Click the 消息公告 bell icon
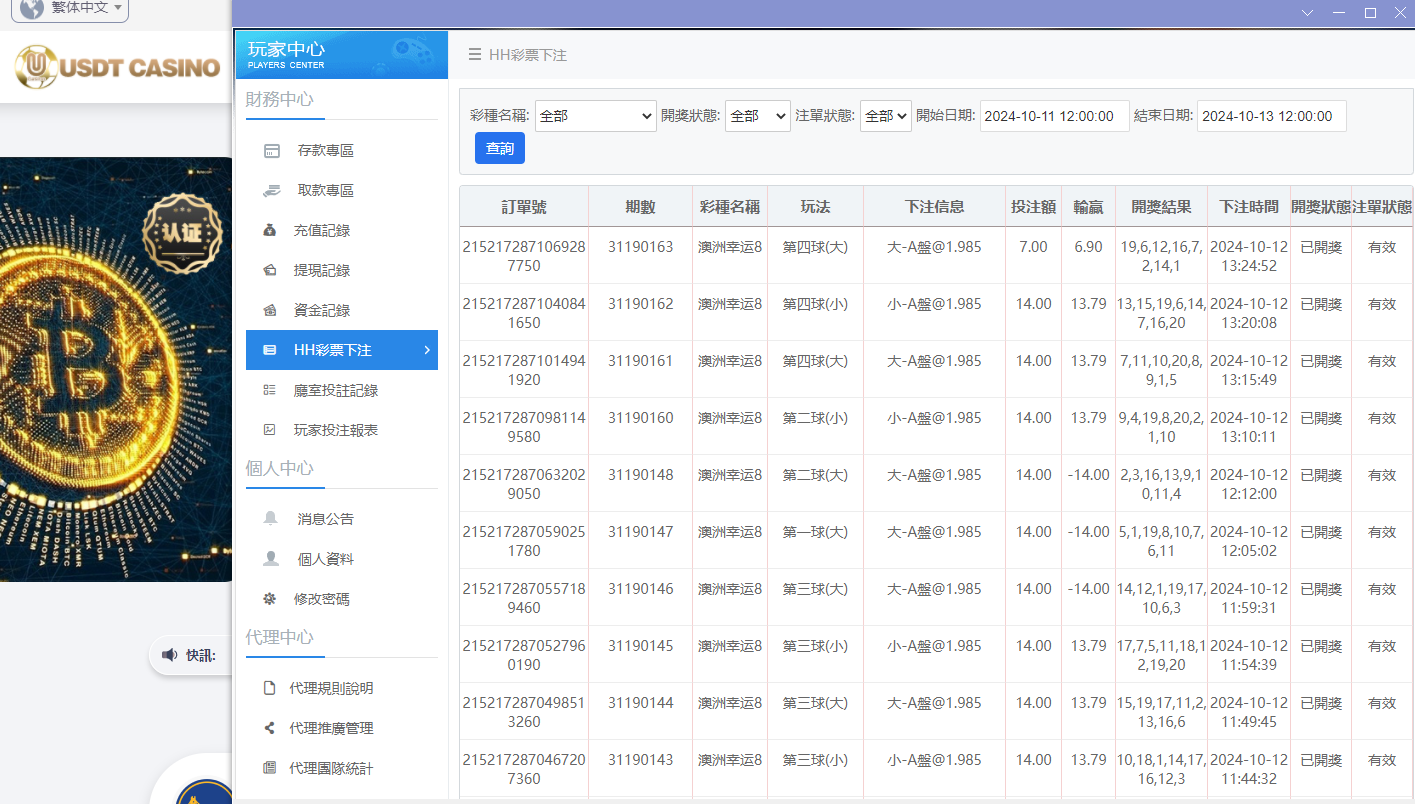Image resolution: width=1415 pixels, height=804 pixels. pos(270,518)
